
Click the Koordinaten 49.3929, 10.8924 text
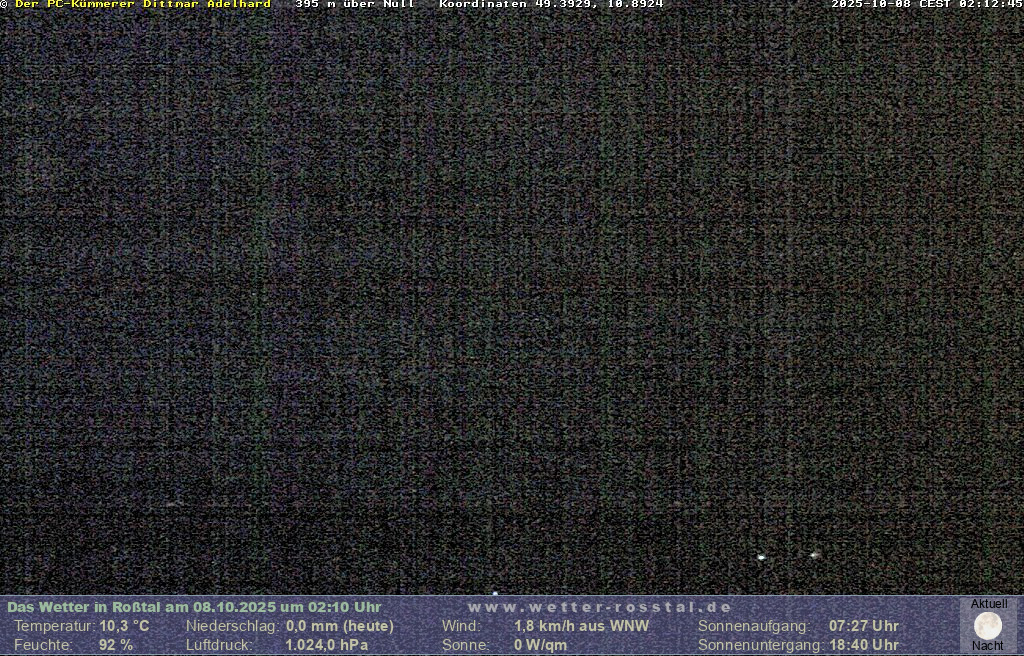pyautogui.click(x=551, y=4)
